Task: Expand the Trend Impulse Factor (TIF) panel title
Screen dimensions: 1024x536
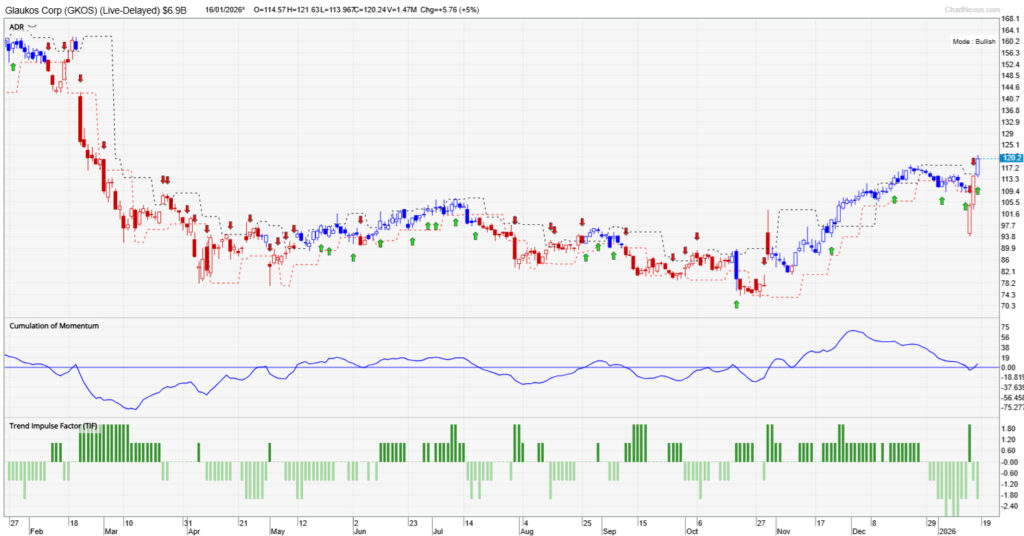Action: tap(53, 426)
